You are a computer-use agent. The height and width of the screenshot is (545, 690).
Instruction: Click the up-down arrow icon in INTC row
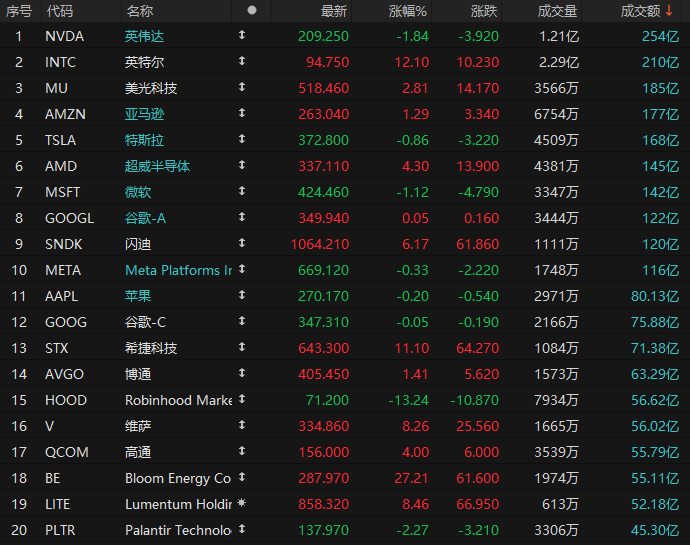click(x=242, y=61)
